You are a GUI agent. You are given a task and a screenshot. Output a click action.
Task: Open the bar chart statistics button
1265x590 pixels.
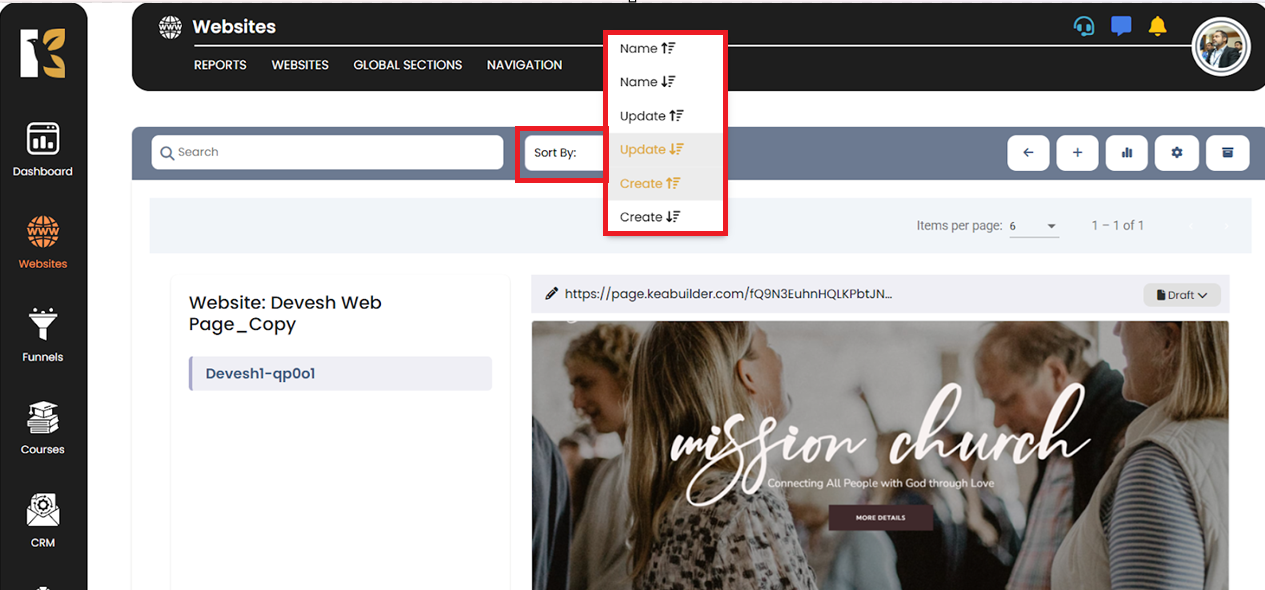point(1127,153)
